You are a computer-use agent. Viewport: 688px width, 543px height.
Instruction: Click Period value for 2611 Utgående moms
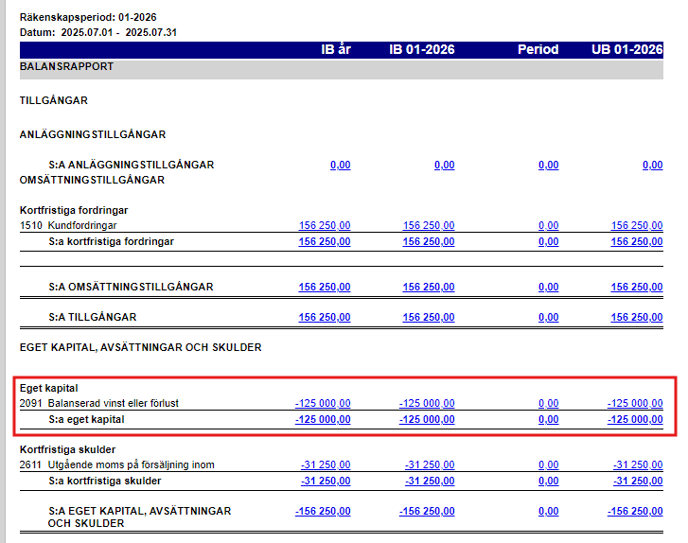pos(548,464)
